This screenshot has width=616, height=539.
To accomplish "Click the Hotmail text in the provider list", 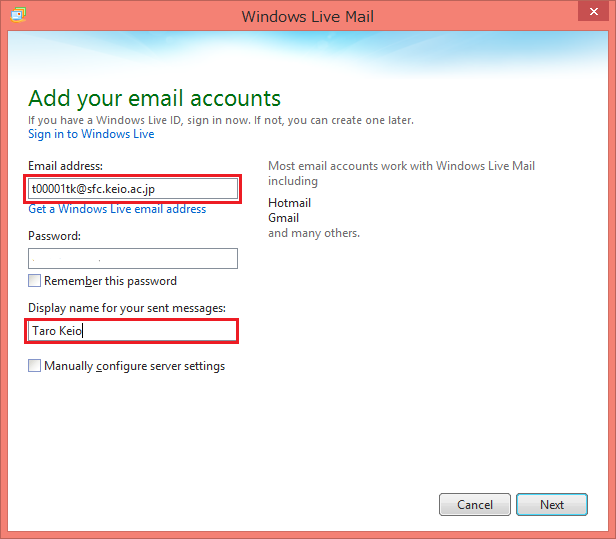I will [x=289, y=203].
